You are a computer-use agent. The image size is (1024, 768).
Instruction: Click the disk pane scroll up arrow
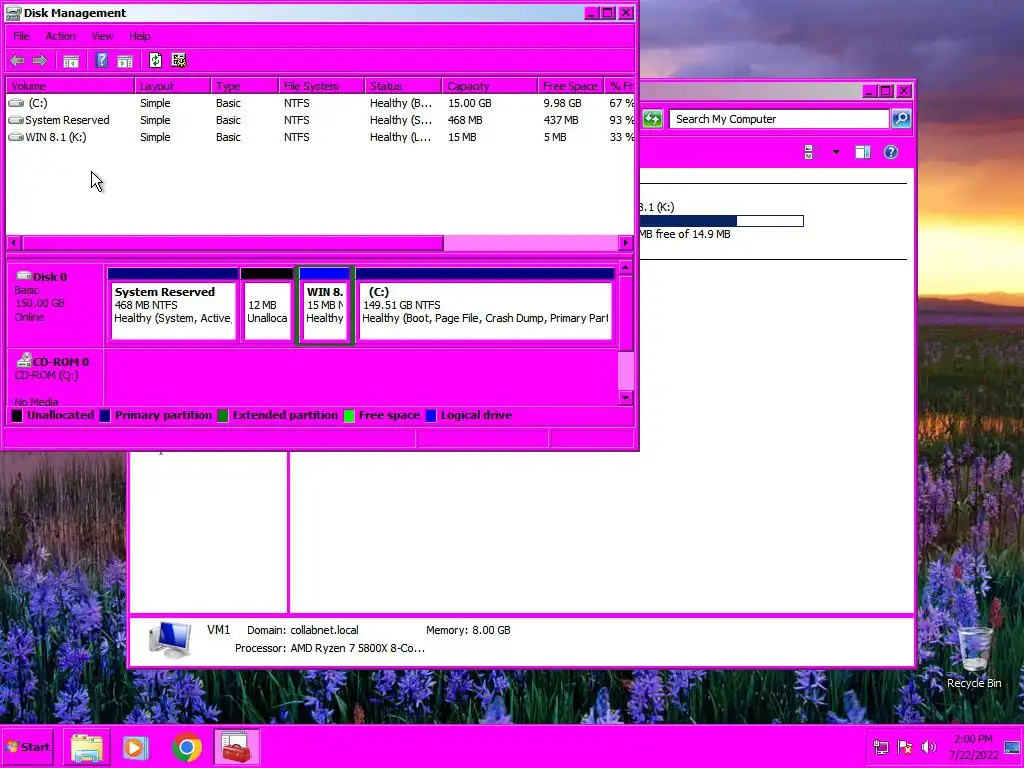tap(626, 267)
